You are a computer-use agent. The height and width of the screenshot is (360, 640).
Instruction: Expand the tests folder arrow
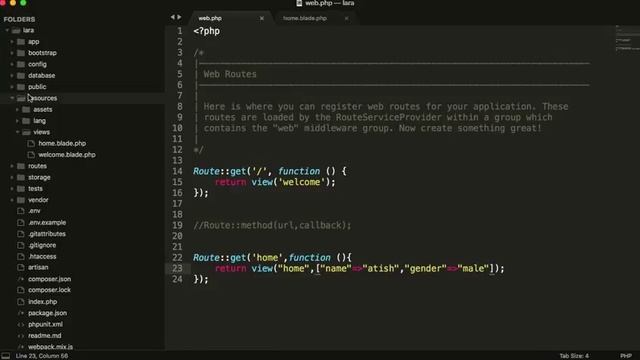tap(12, 189)
